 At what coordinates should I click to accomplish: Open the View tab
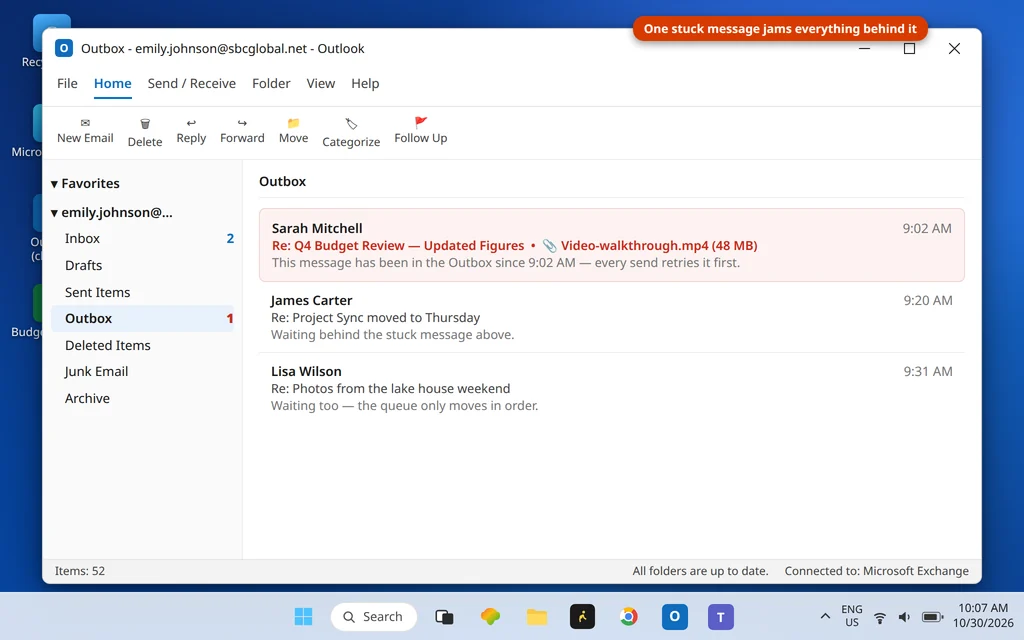(x=321, y=84)
